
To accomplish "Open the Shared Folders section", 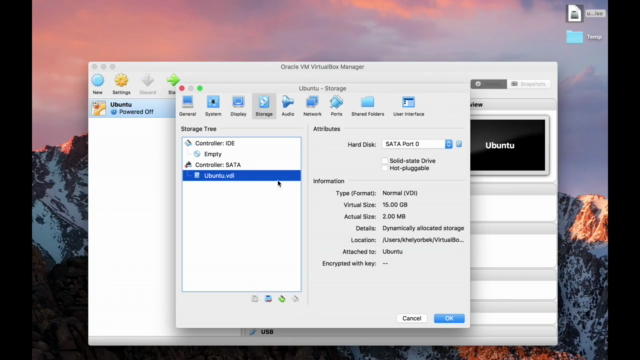I will coord(367,106).
